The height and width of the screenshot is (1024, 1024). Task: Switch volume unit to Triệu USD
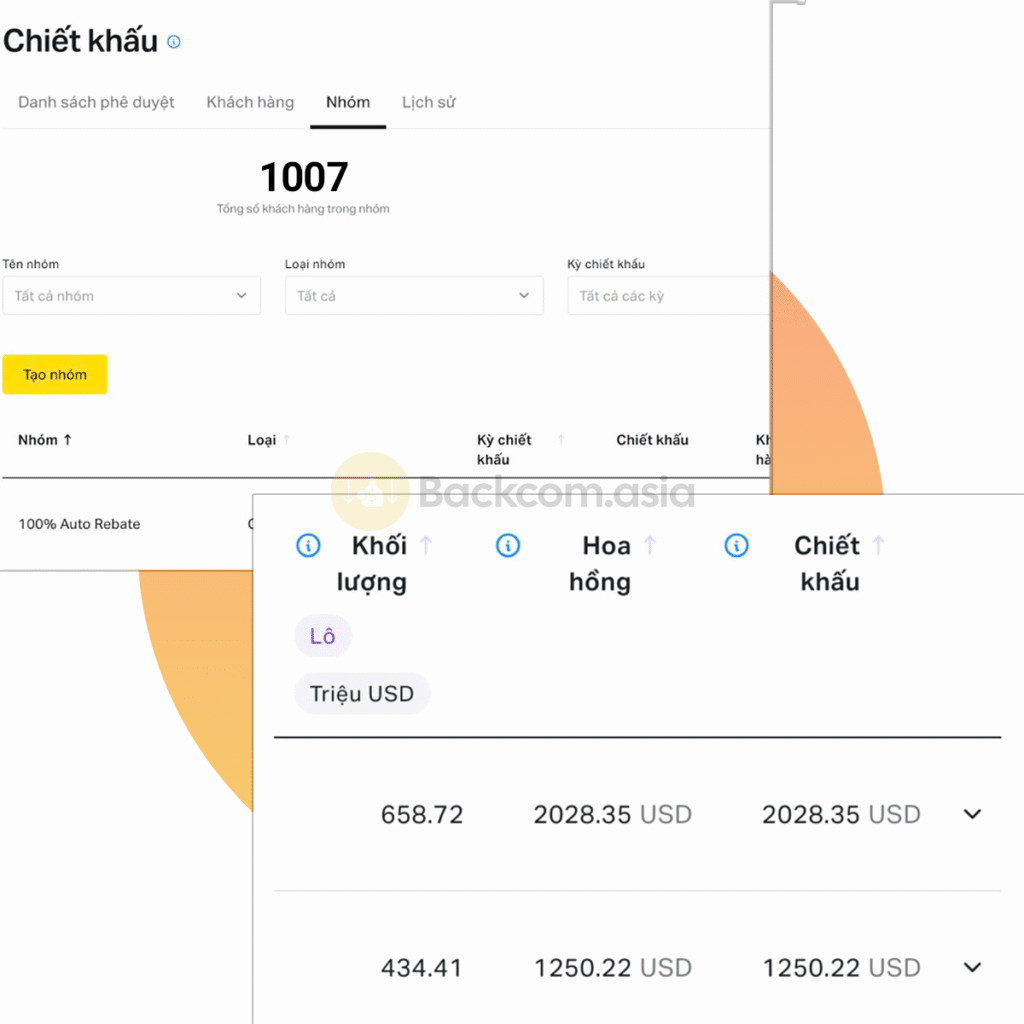[362, 694]
